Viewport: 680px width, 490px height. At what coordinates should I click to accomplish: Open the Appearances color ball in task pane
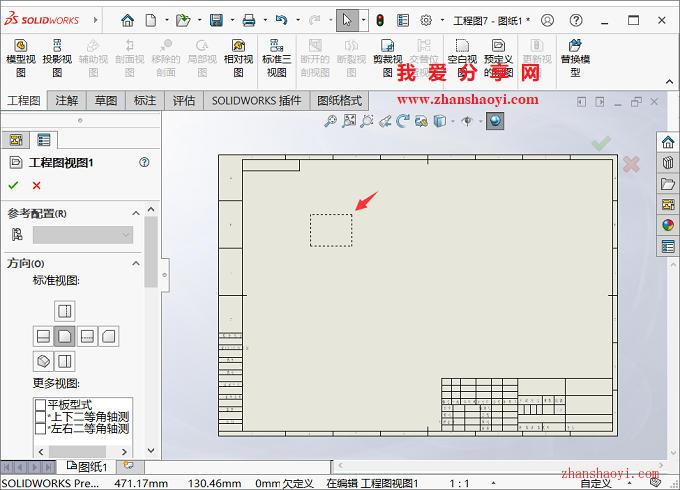tap(668, 225)
